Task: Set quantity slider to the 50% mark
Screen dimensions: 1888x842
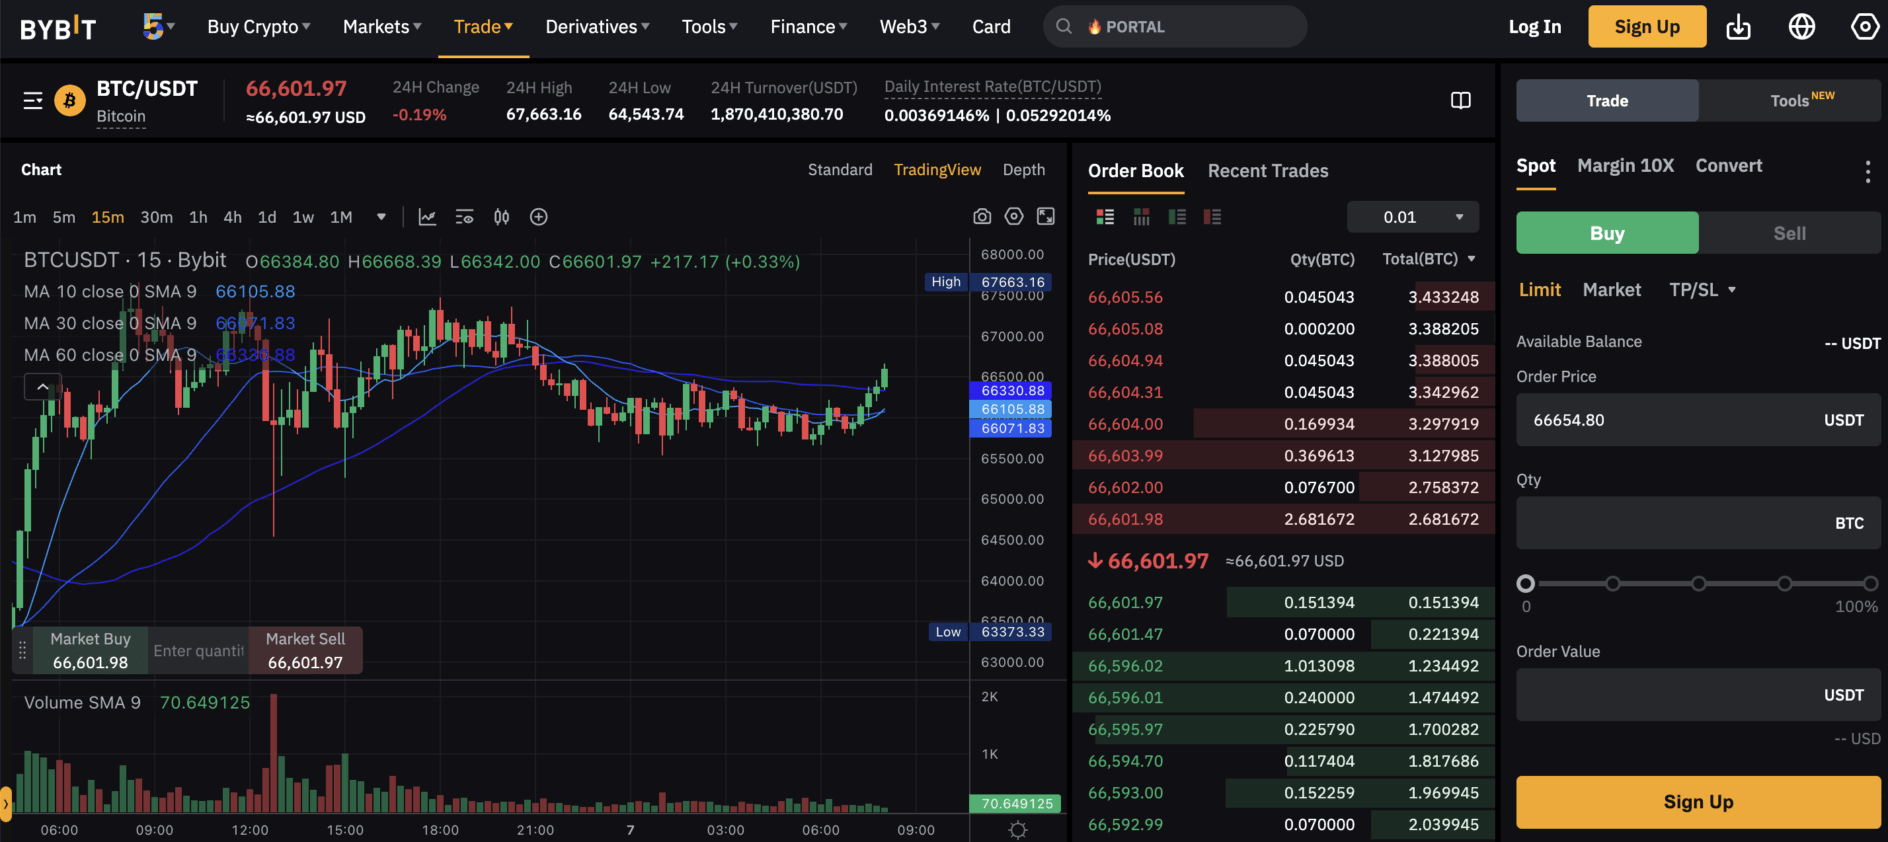Action: click(x=1698, y=583)
